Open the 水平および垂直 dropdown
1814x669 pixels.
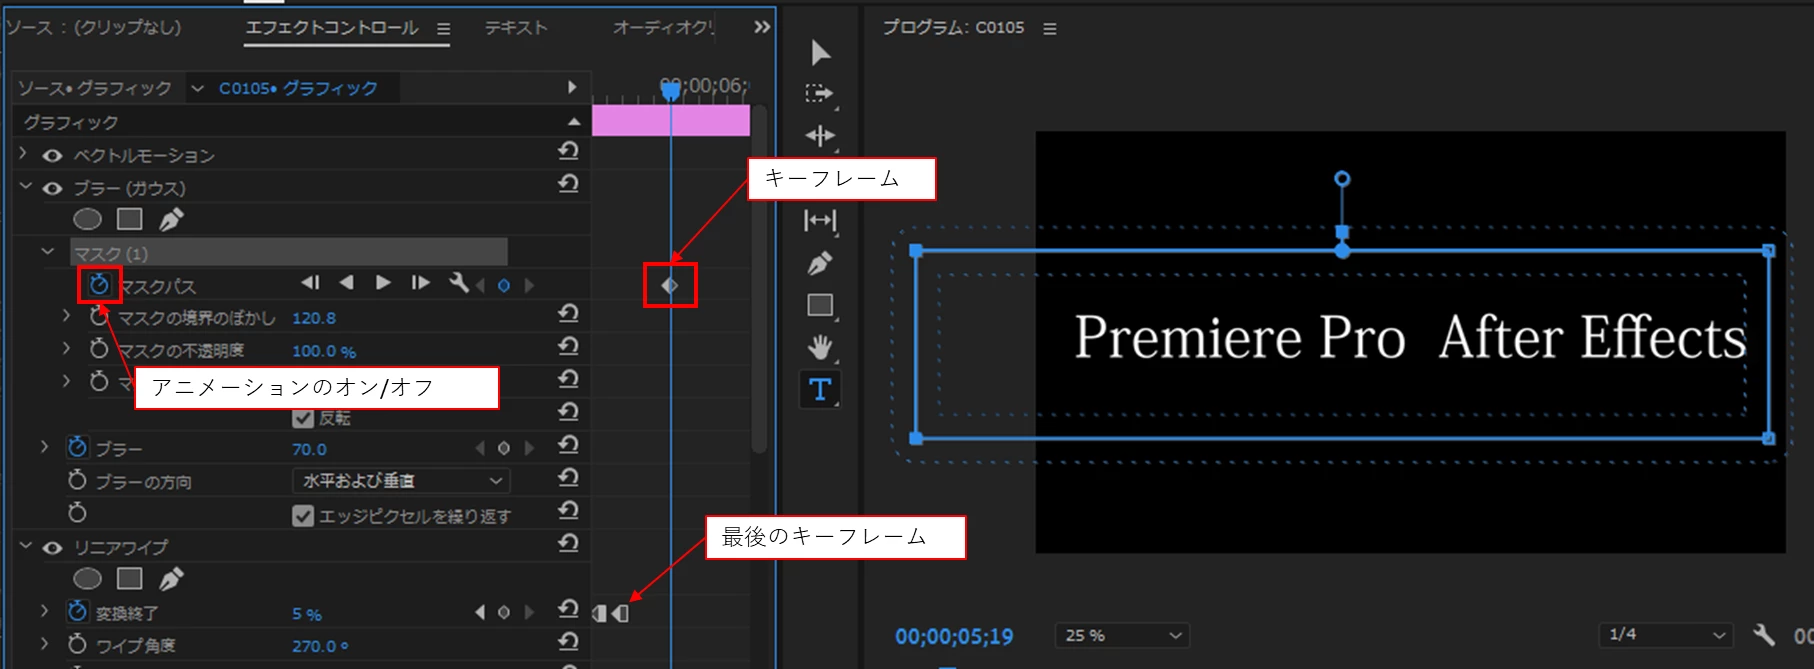(401, 481)
